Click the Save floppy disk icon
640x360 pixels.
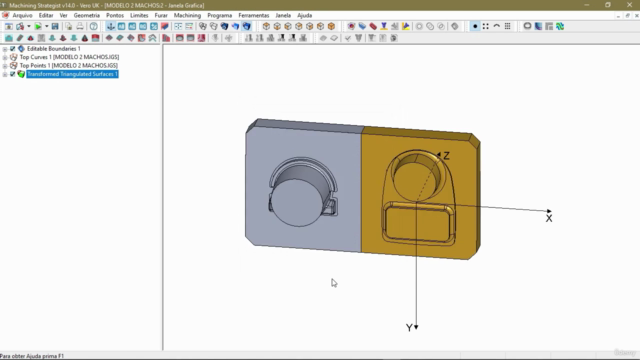coord(55,27)
